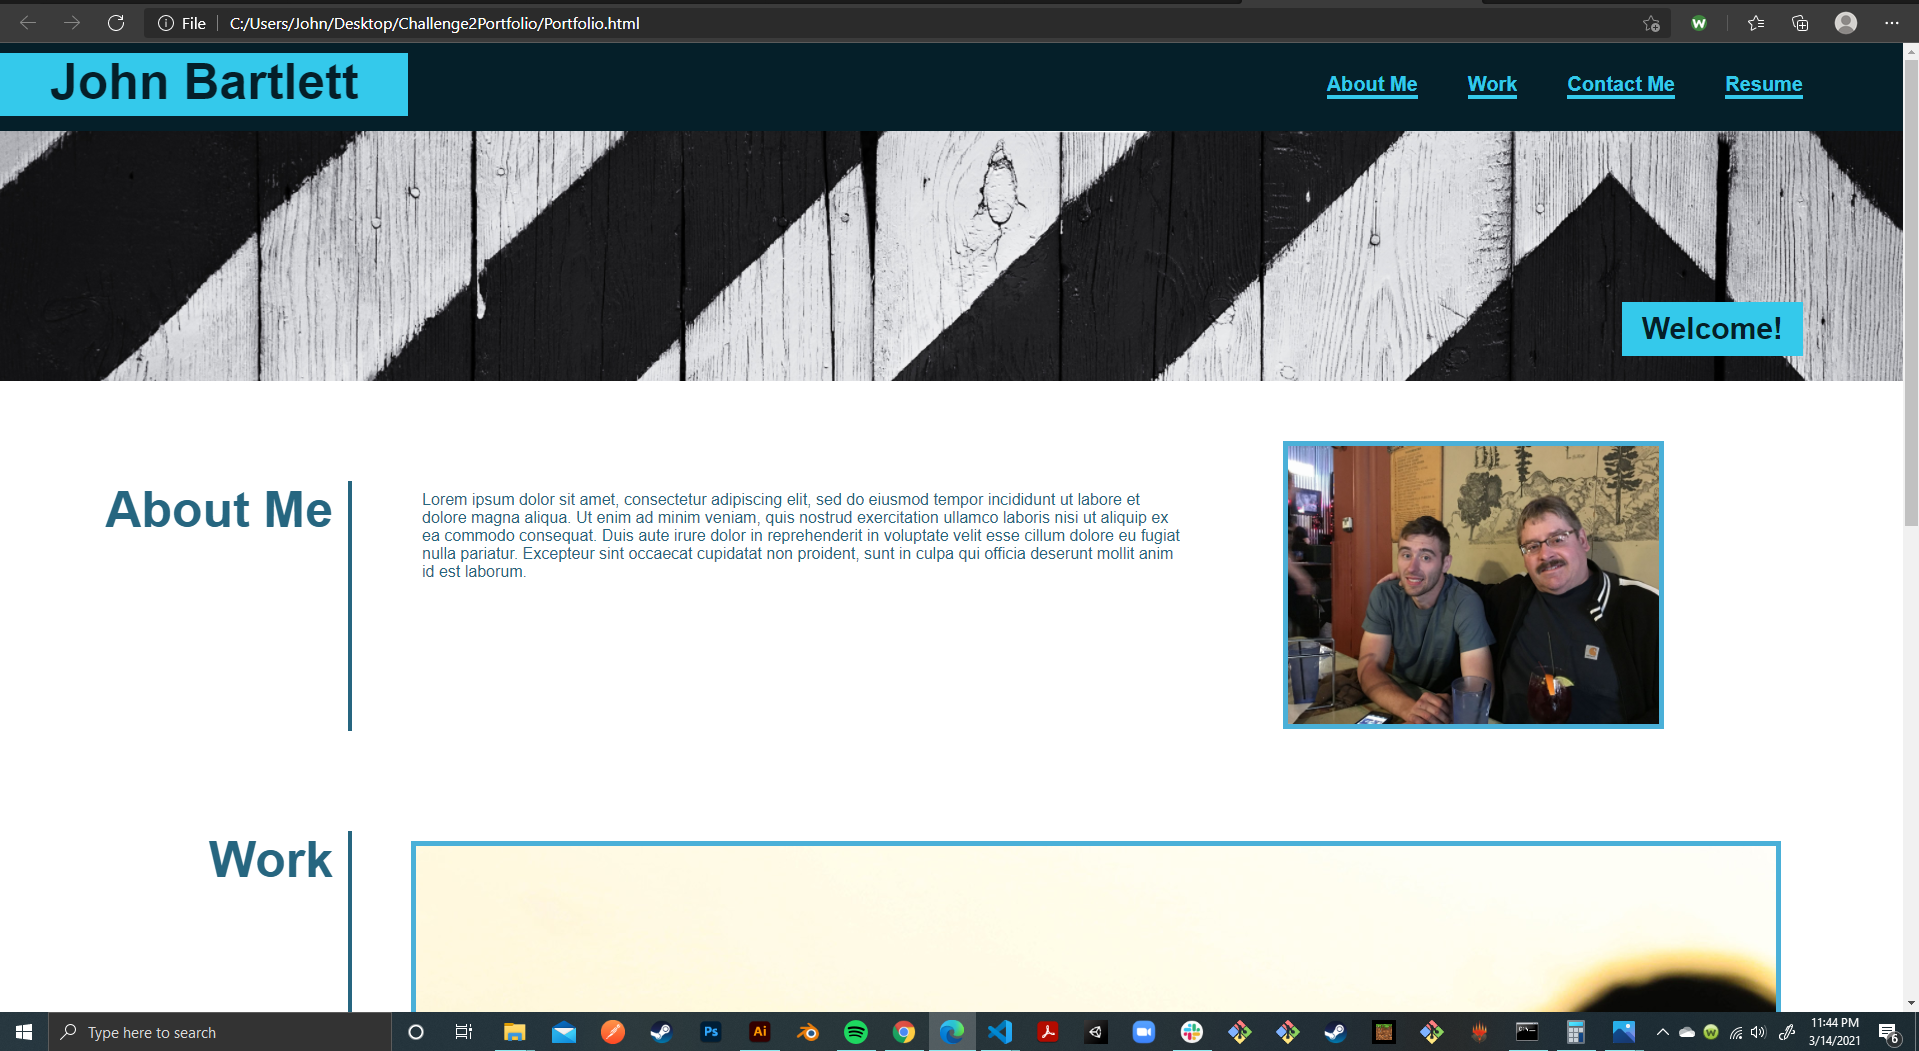Select the Work navigation item
This screenshot has width=1919, height=1051.
click(x=1492, y=84)
